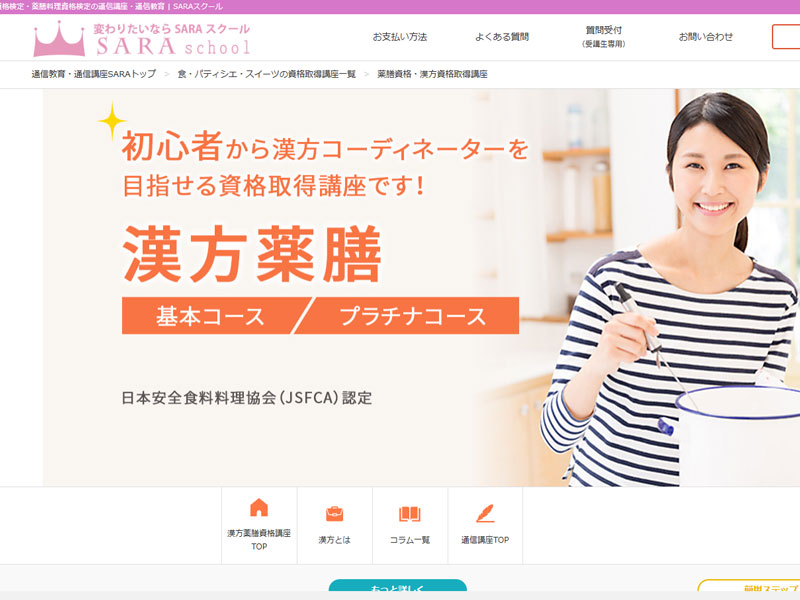Follow breadcrumb 食・パティシエ・スイーツの資格取得講座一覧
This screenshot has height=600, width=800.
coord(266,74)
